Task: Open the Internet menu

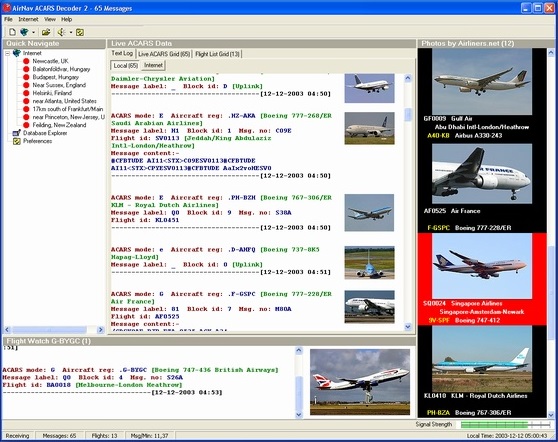Action: pos(28,19)
